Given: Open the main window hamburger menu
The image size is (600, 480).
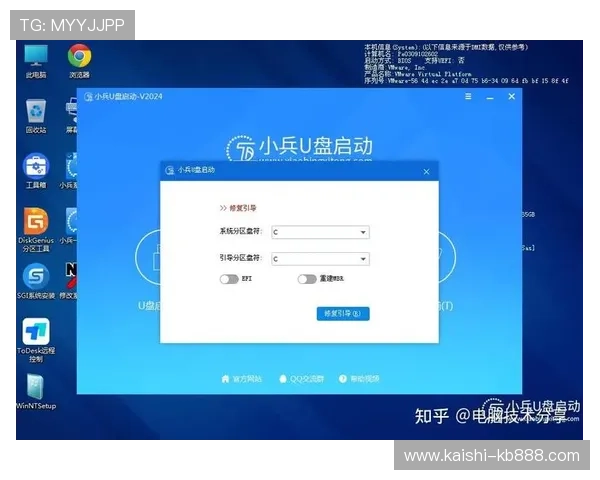Looking at the screenshot, I should [x=468, y=96].
